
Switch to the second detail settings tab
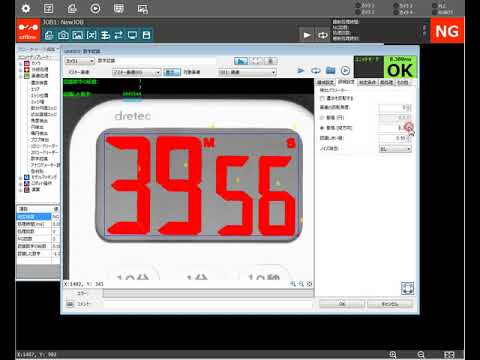pos(346,82)
